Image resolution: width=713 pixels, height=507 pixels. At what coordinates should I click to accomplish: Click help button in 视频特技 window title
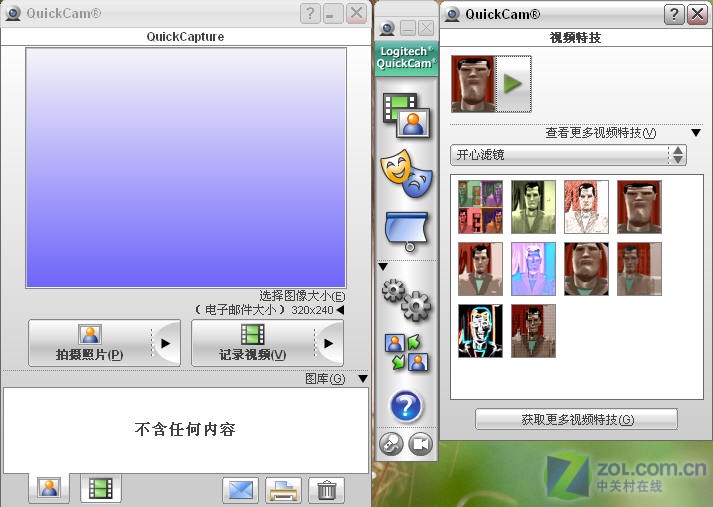(x=674, y=15)
